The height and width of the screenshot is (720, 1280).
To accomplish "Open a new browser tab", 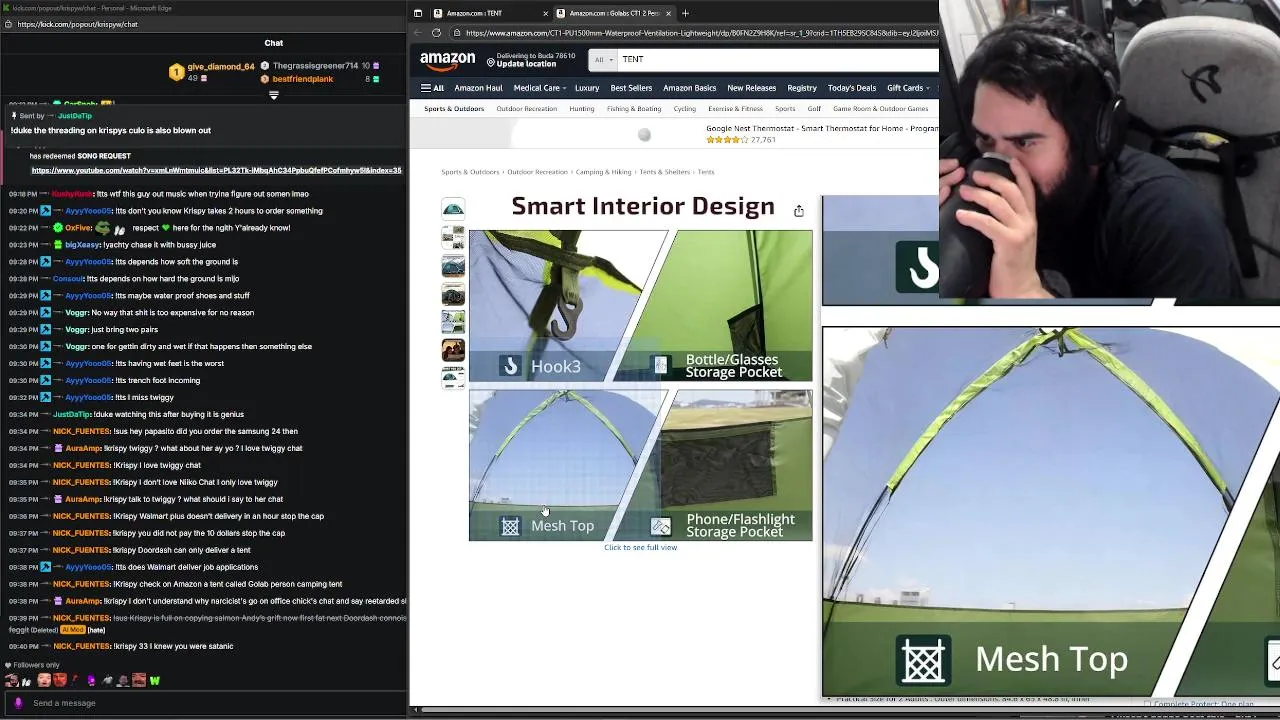I will 685,13.
